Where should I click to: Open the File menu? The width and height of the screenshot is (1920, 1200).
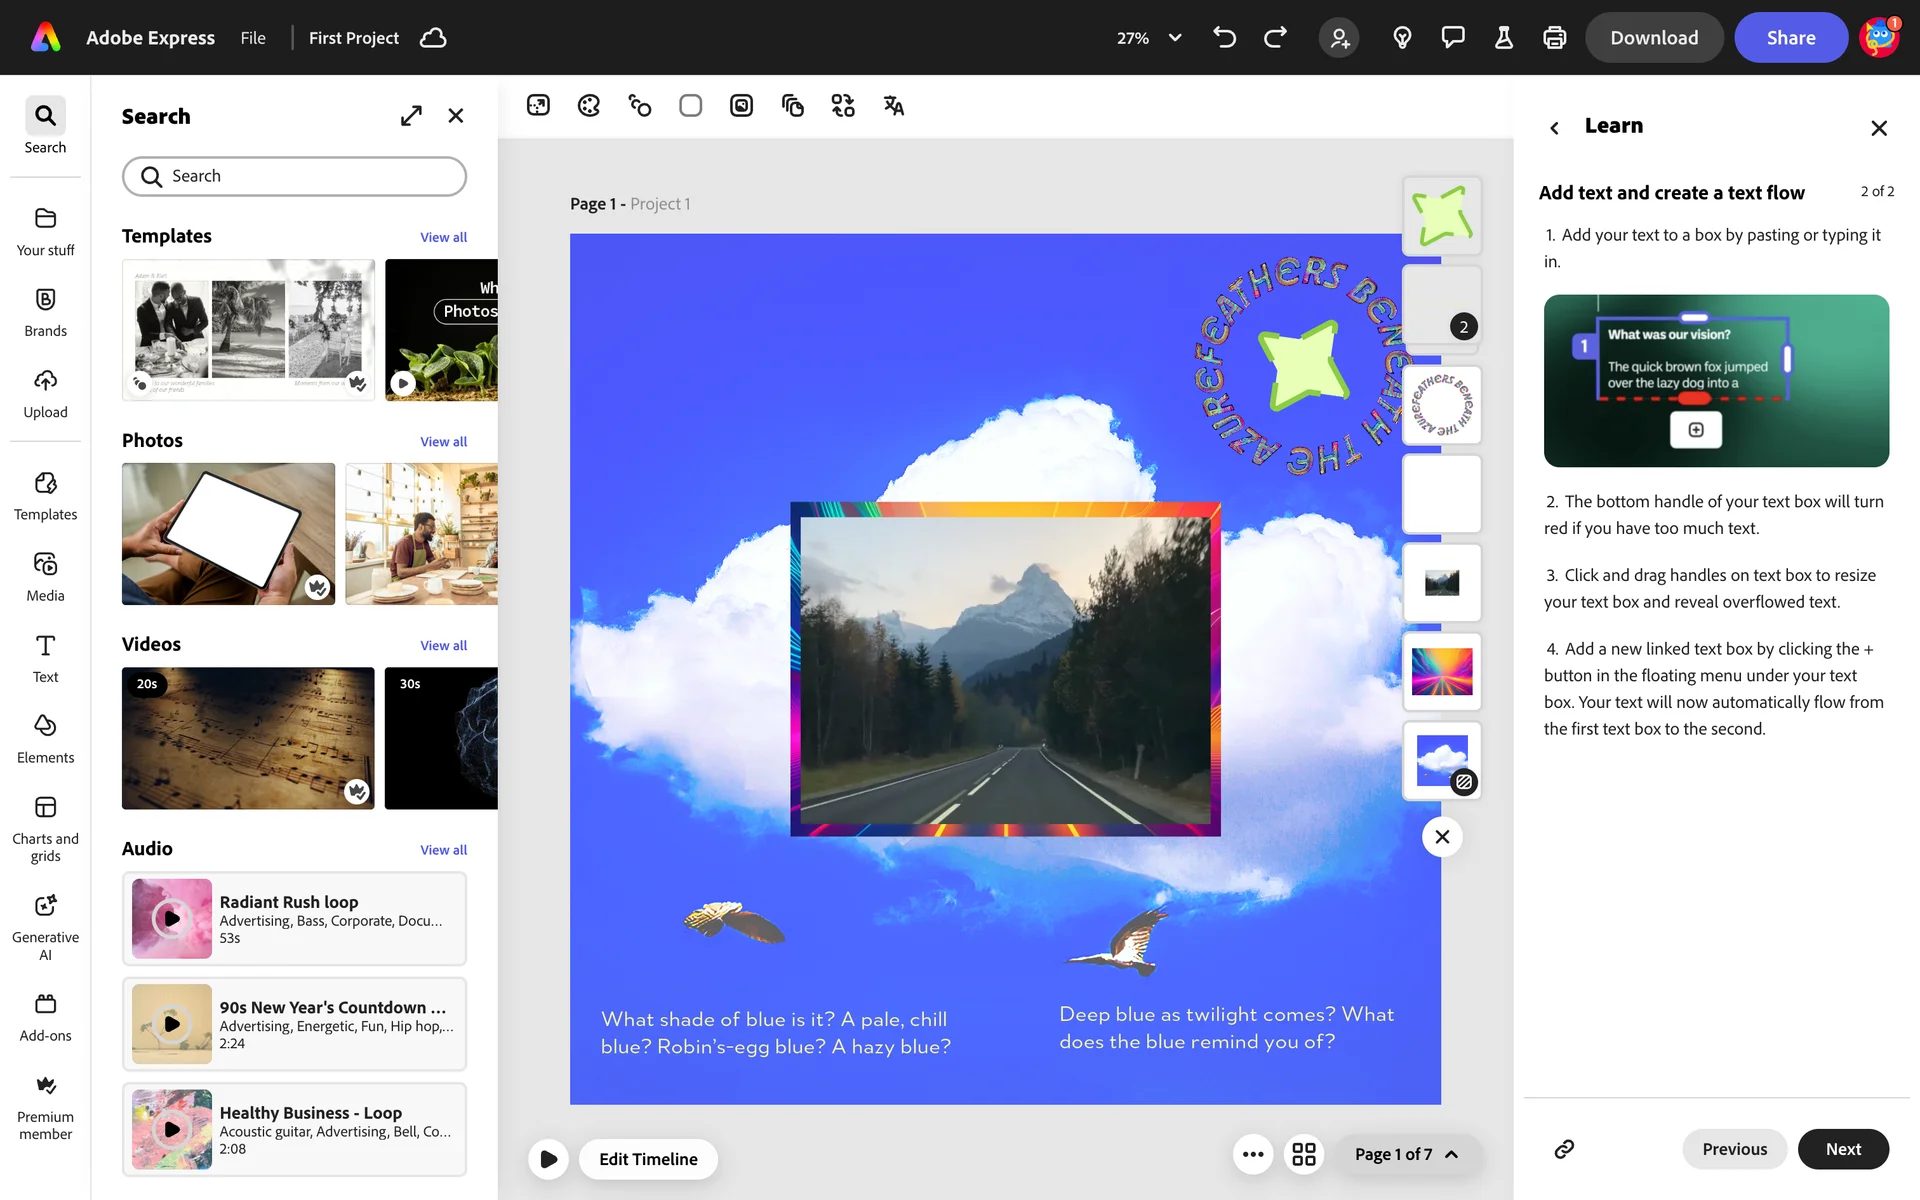[253, 38]
